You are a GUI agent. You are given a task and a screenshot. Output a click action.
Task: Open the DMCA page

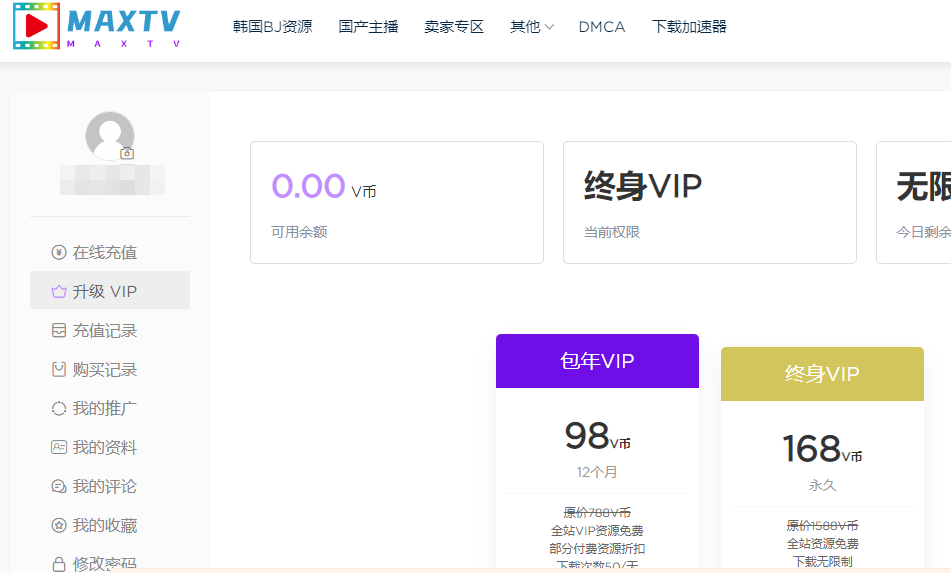602,27
